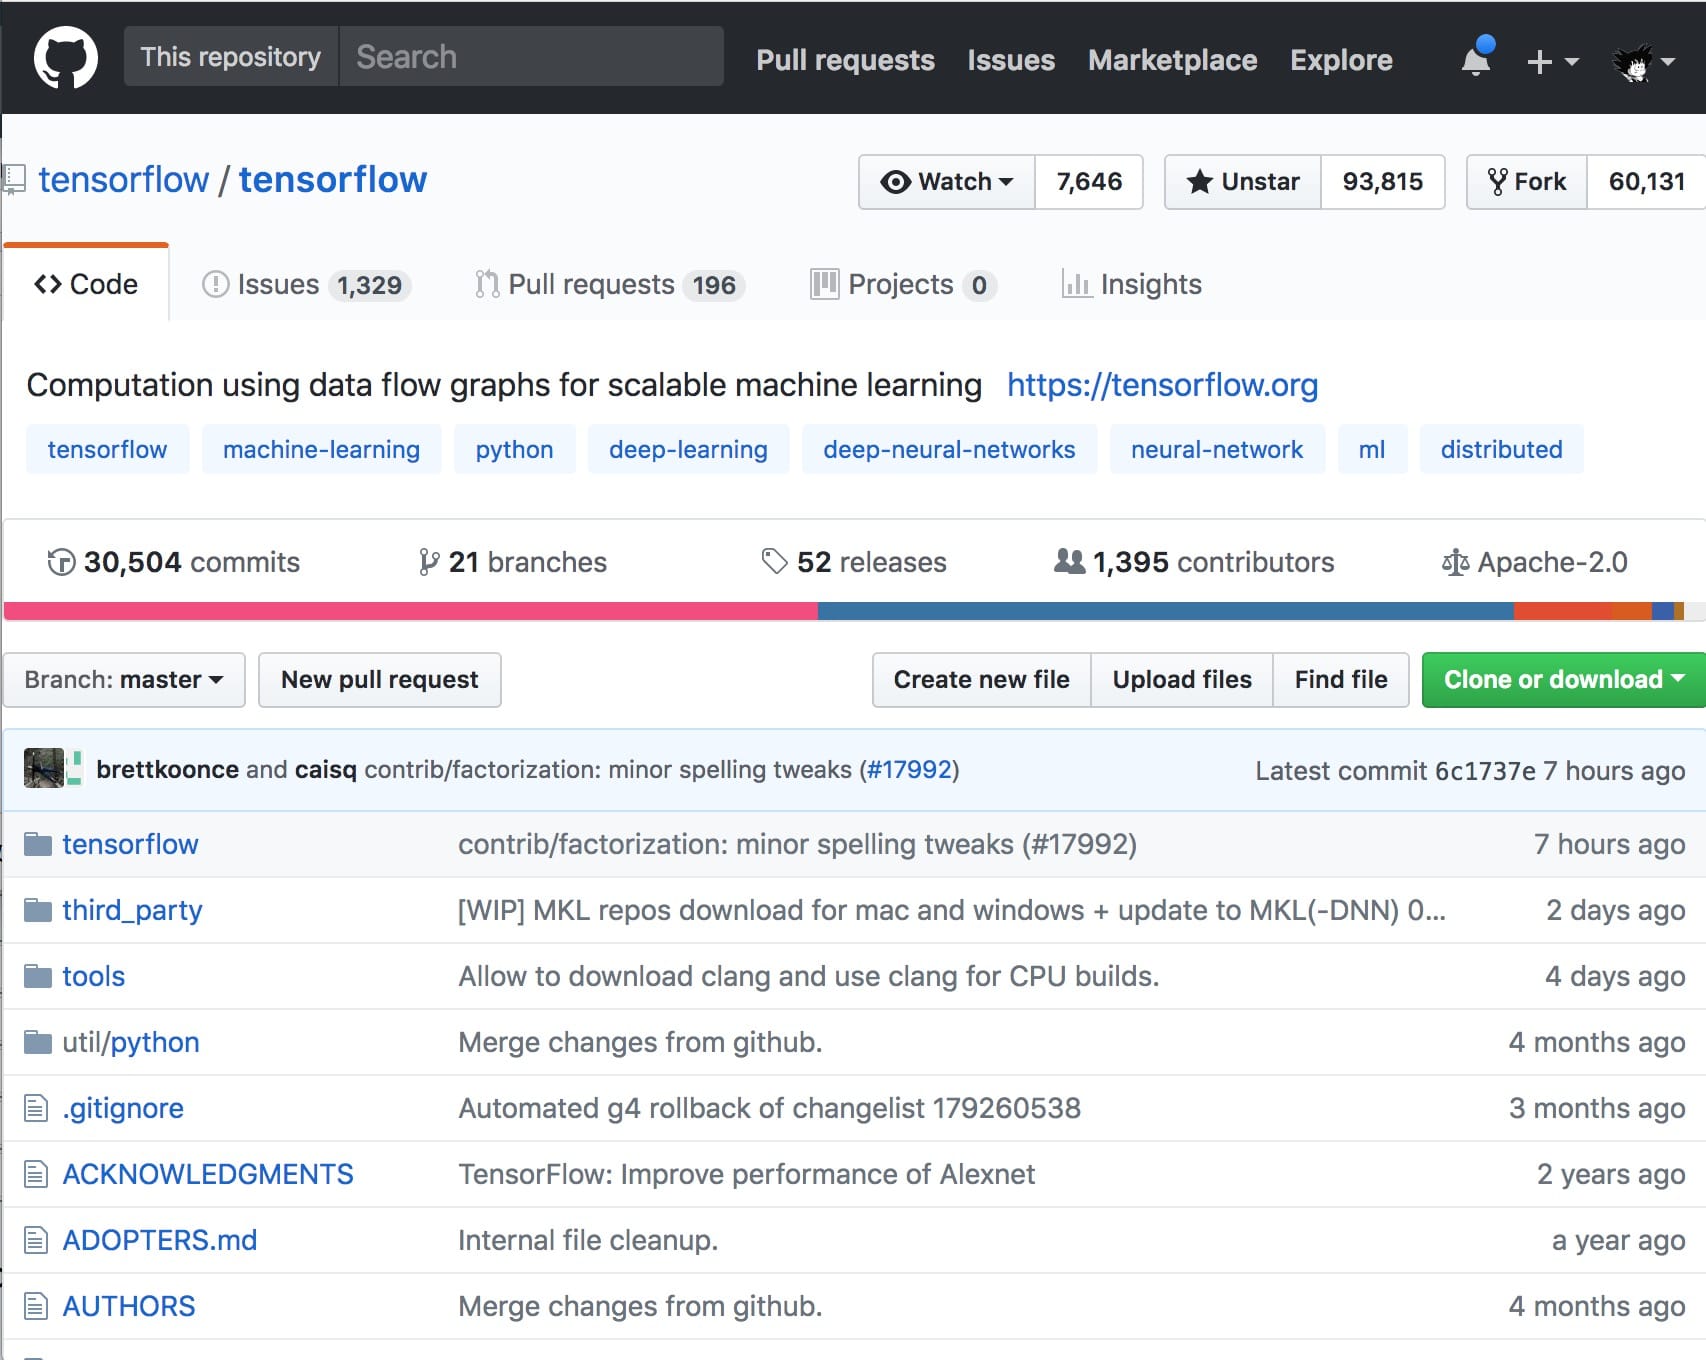Viewport: 1706px width, 1360px height.
Task: Click the ADOPTERS.md file icon
Action: [x=36, y=1240]
